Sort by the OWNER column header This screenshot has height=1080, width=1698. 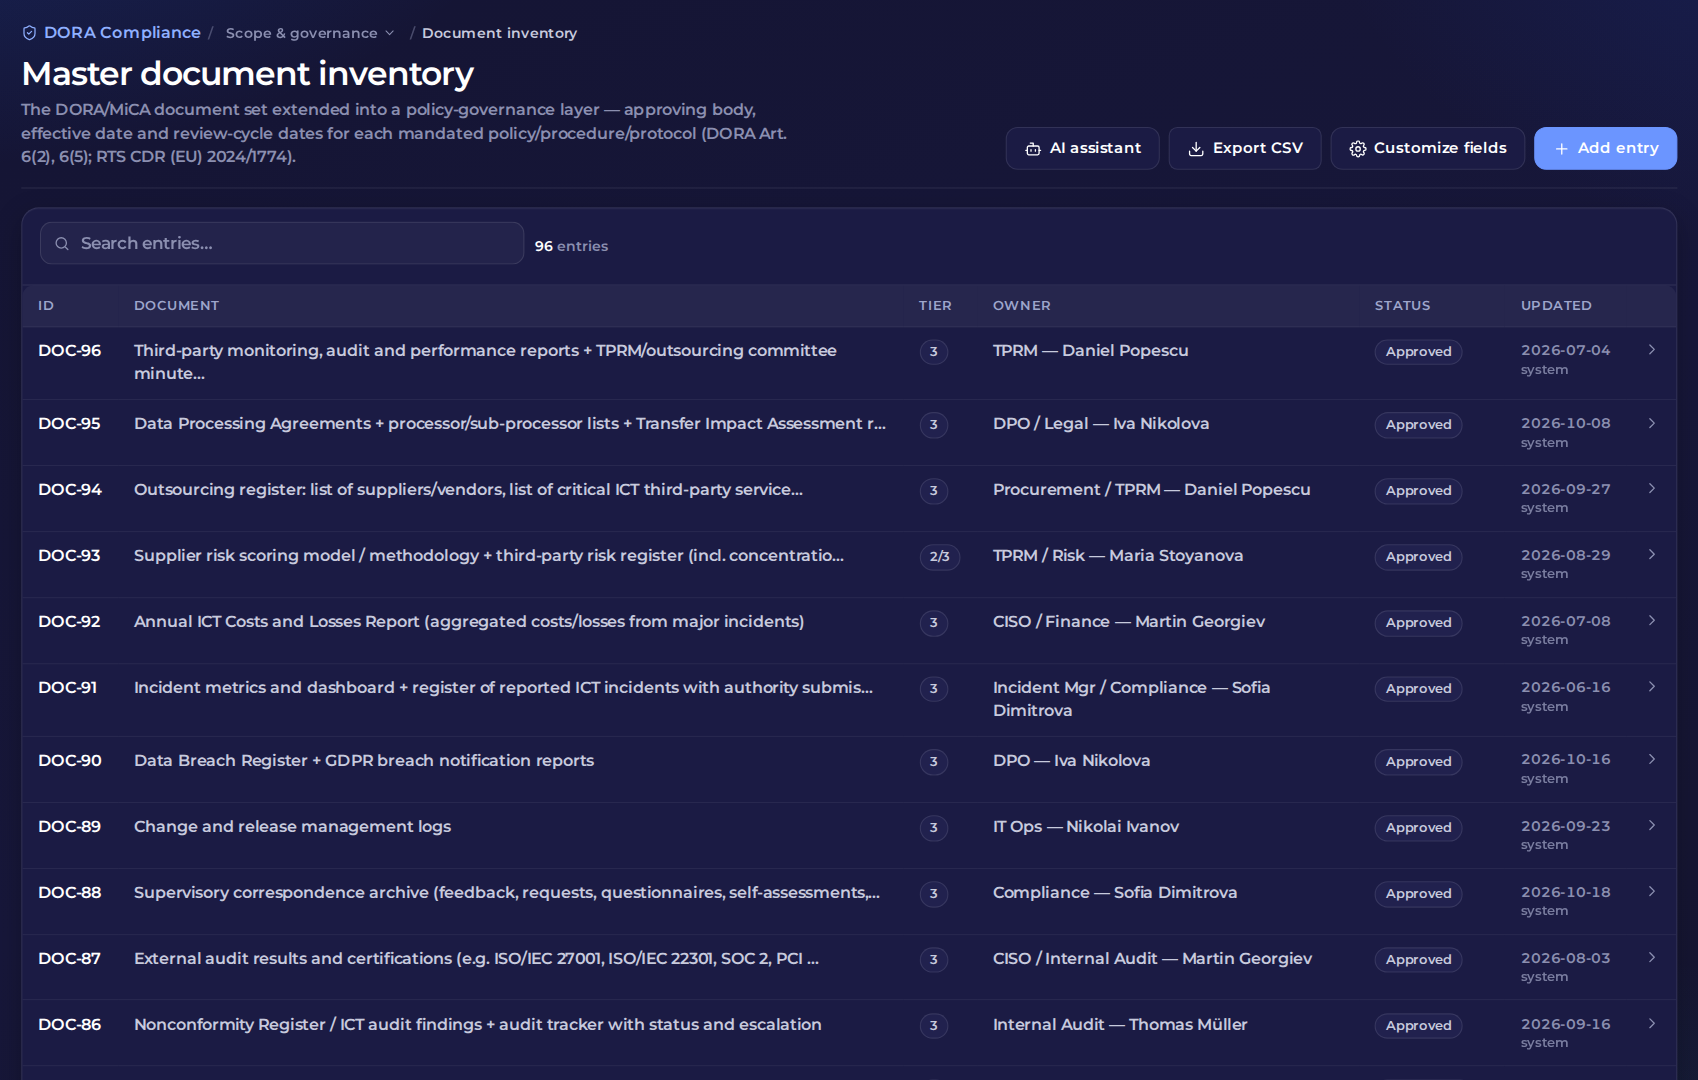pos(1021,306)
